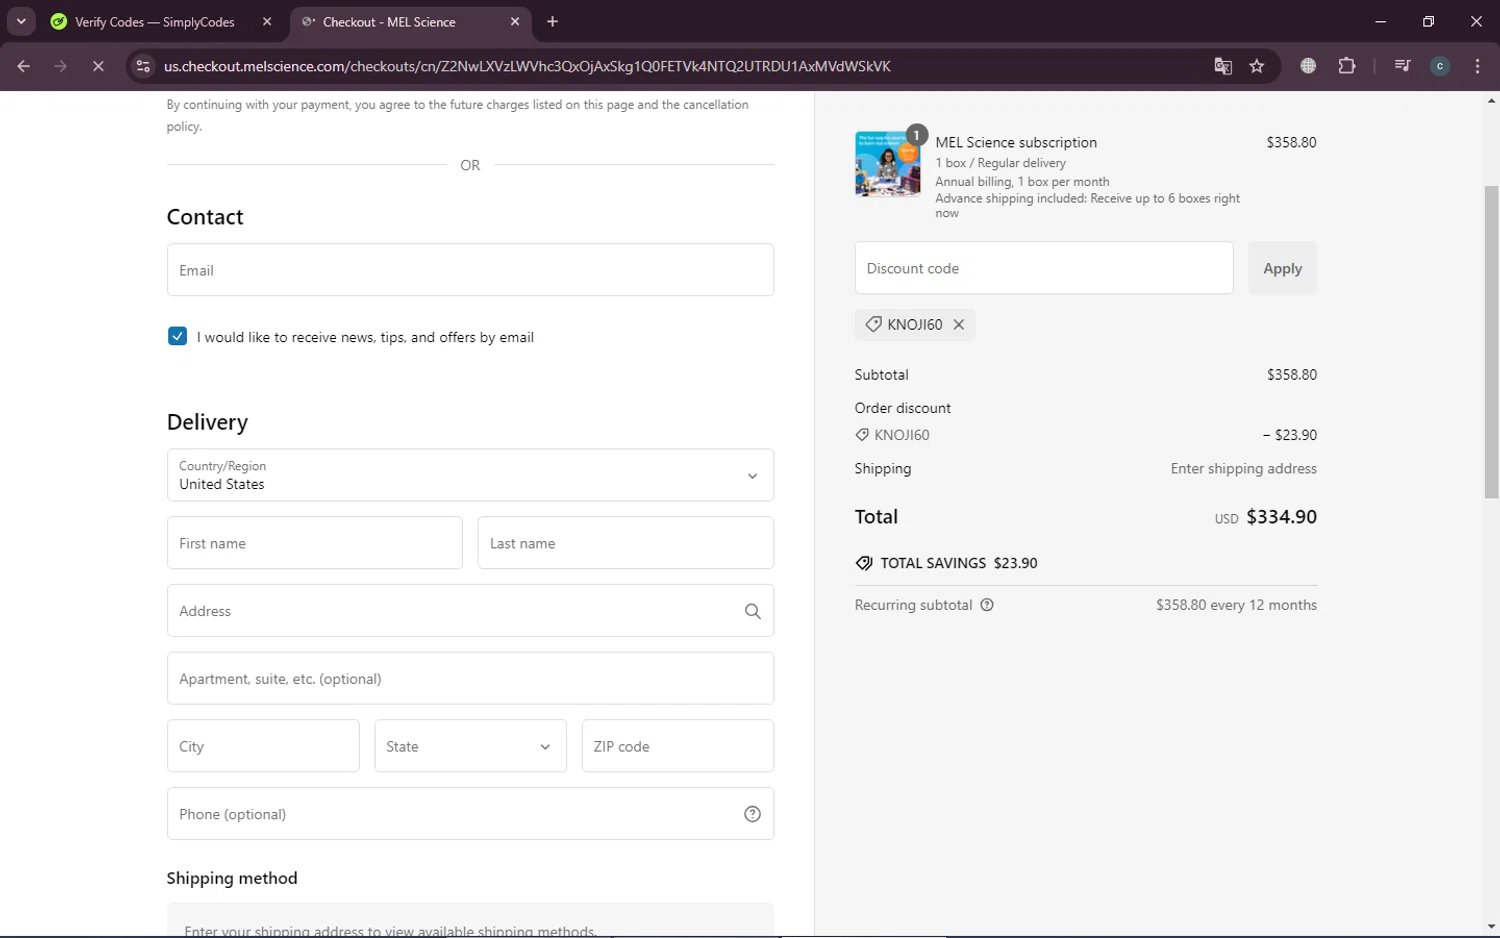The image size is (1500, 938).
Task: Click the scrollbar up arrow
Action: [x=1491, y=100]
